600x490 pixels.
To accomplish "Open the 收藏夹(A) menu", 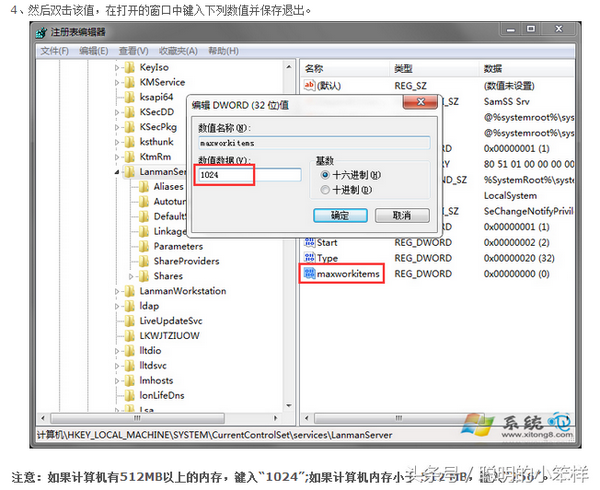I will point(178,51).
